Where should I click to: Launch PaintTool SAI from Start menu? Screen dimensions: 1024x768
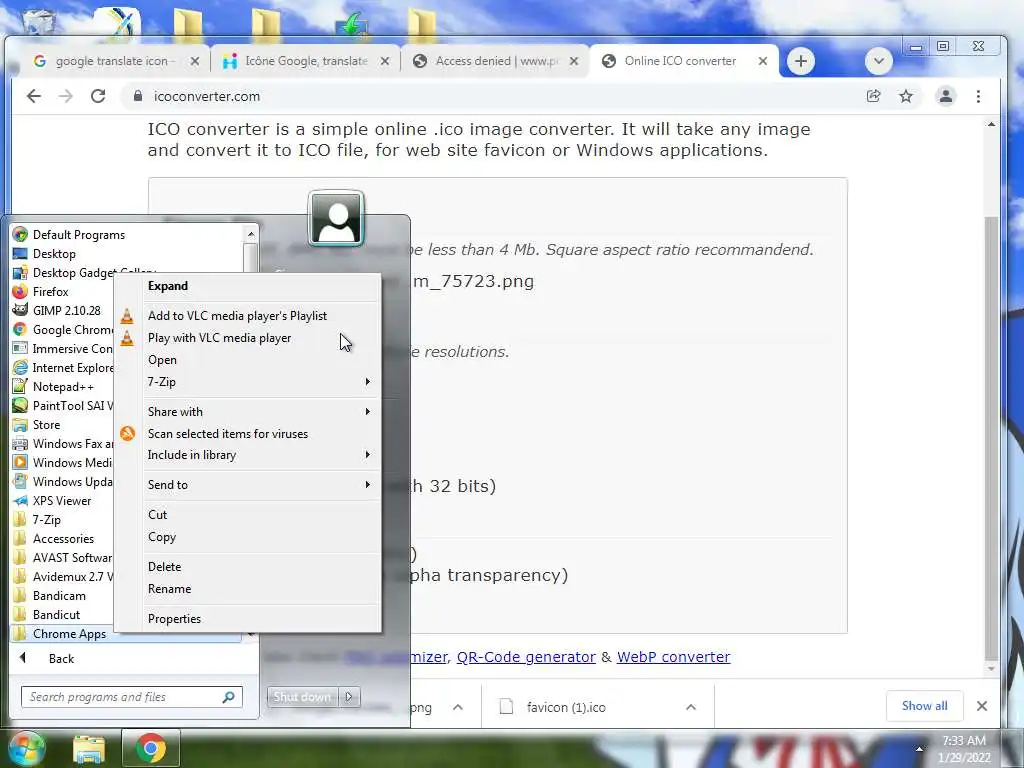click(63, 406)
